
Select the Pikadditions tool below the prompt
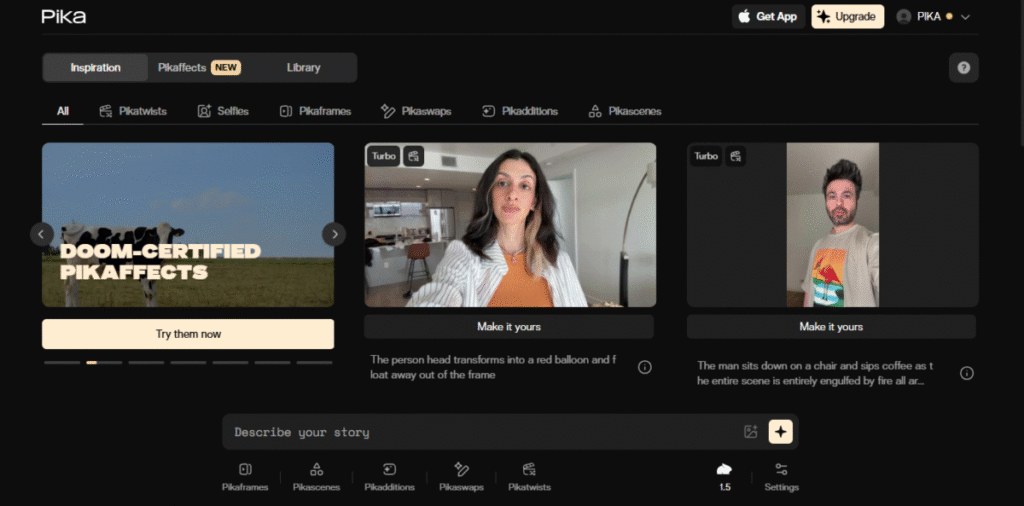point(389,476)
